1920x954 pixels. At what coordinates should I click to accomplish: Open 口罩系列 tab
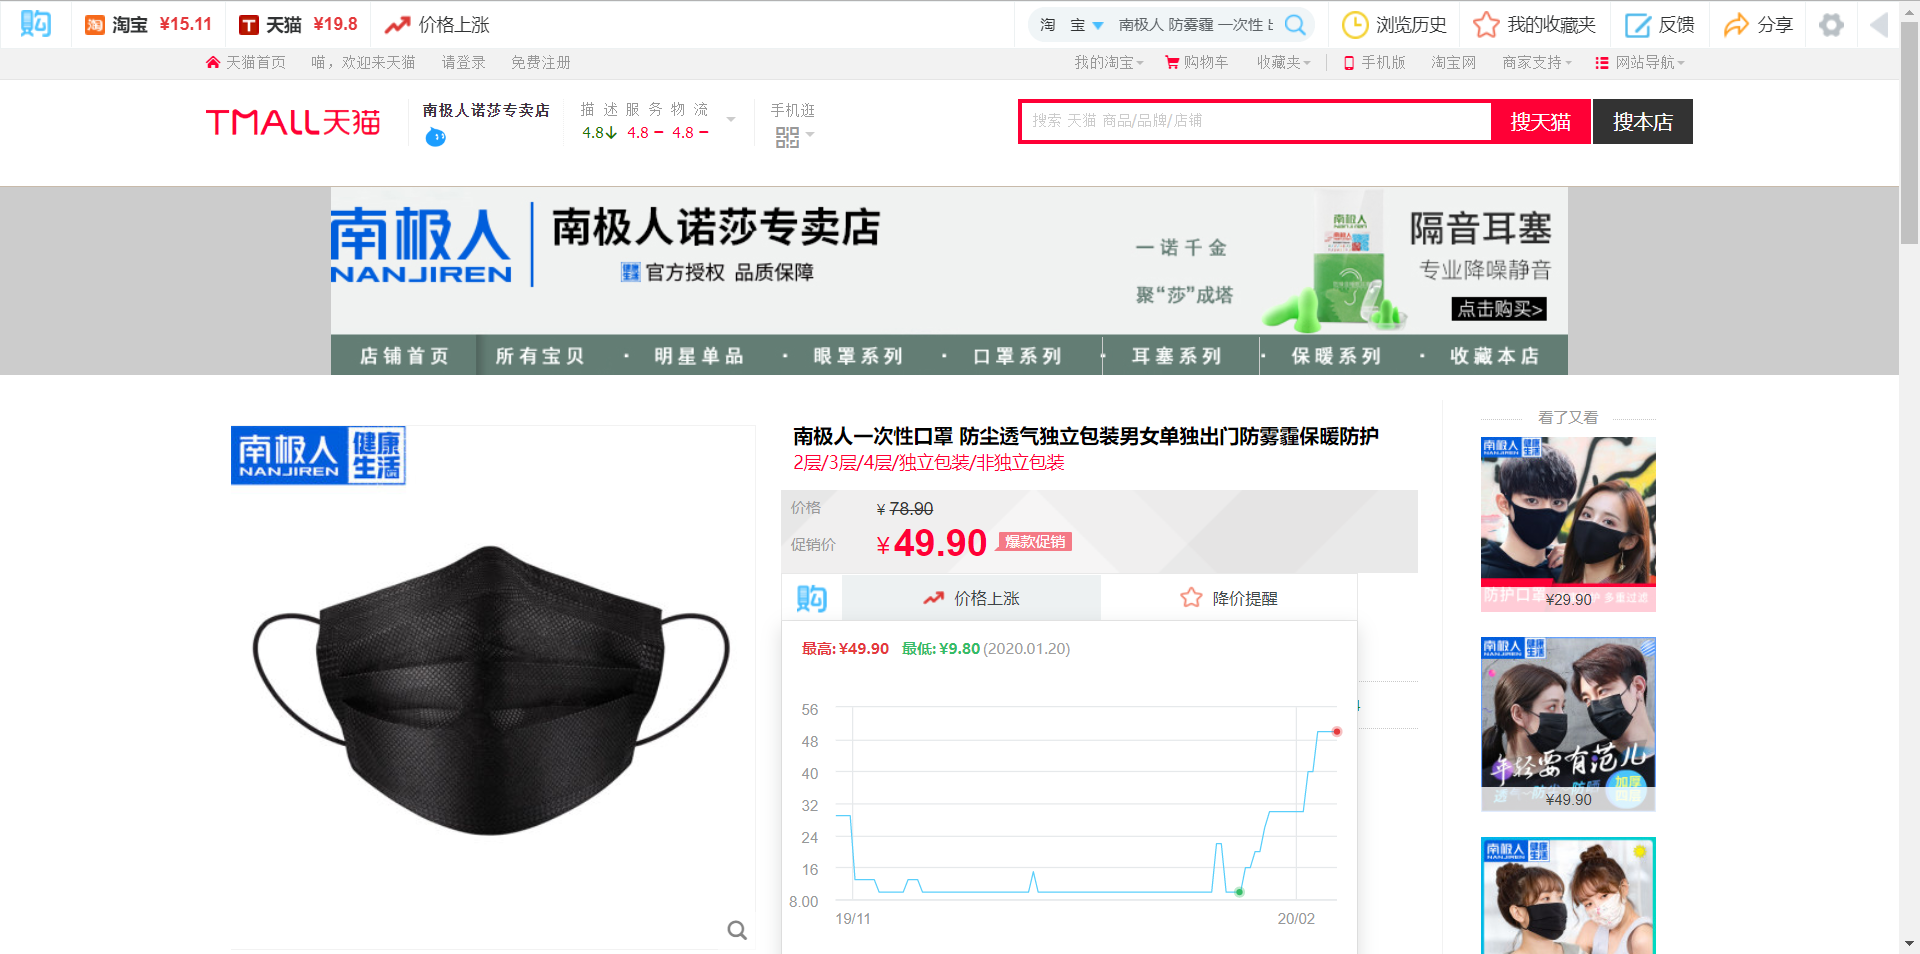pyautogui.click(x=1017, y=355)
